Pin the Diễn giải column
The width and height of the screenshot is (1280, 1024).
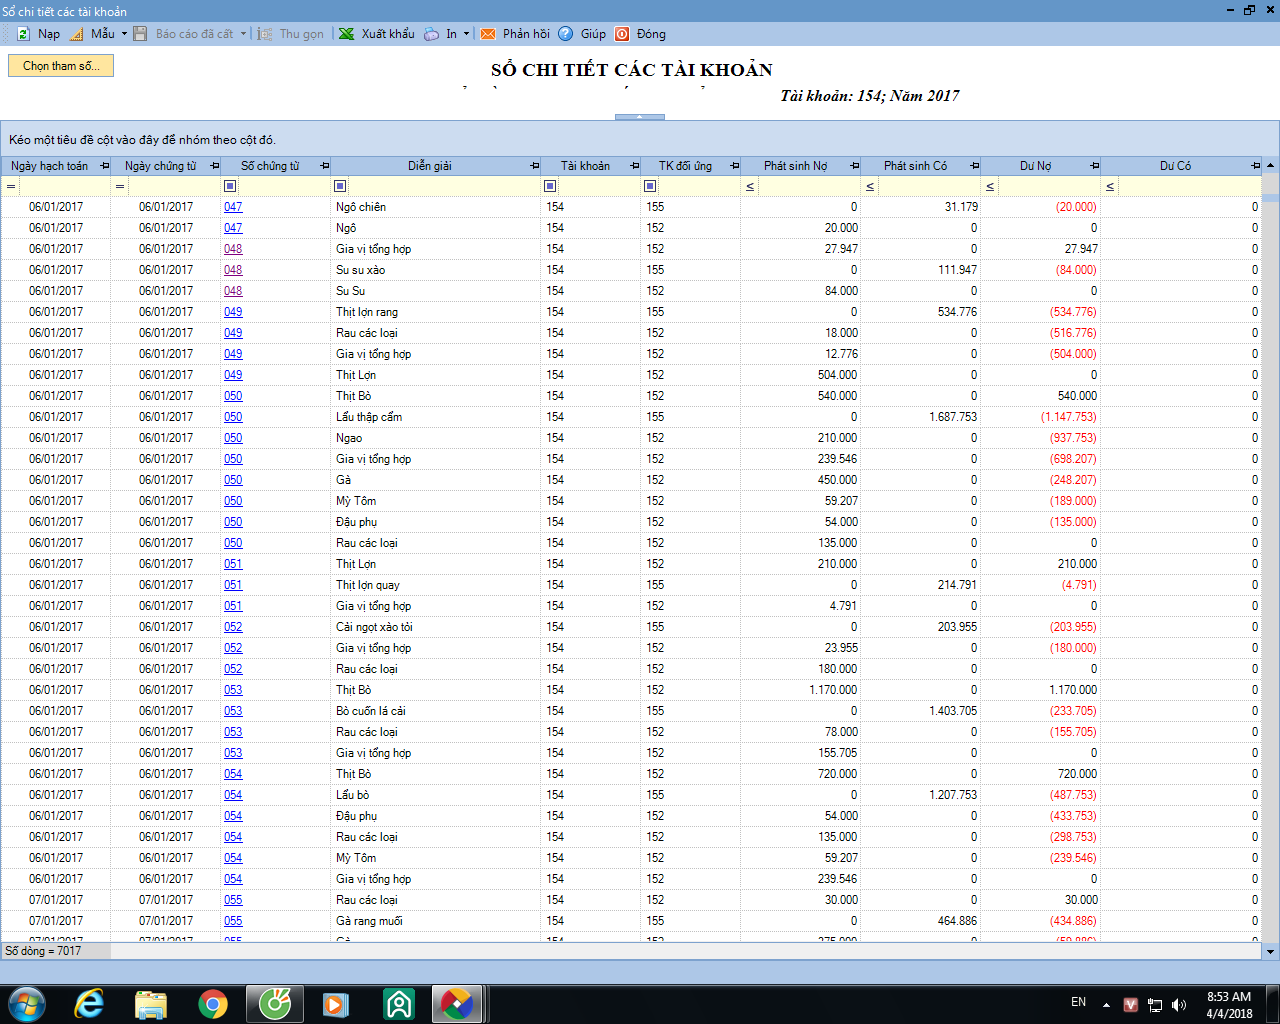(534, 166)
